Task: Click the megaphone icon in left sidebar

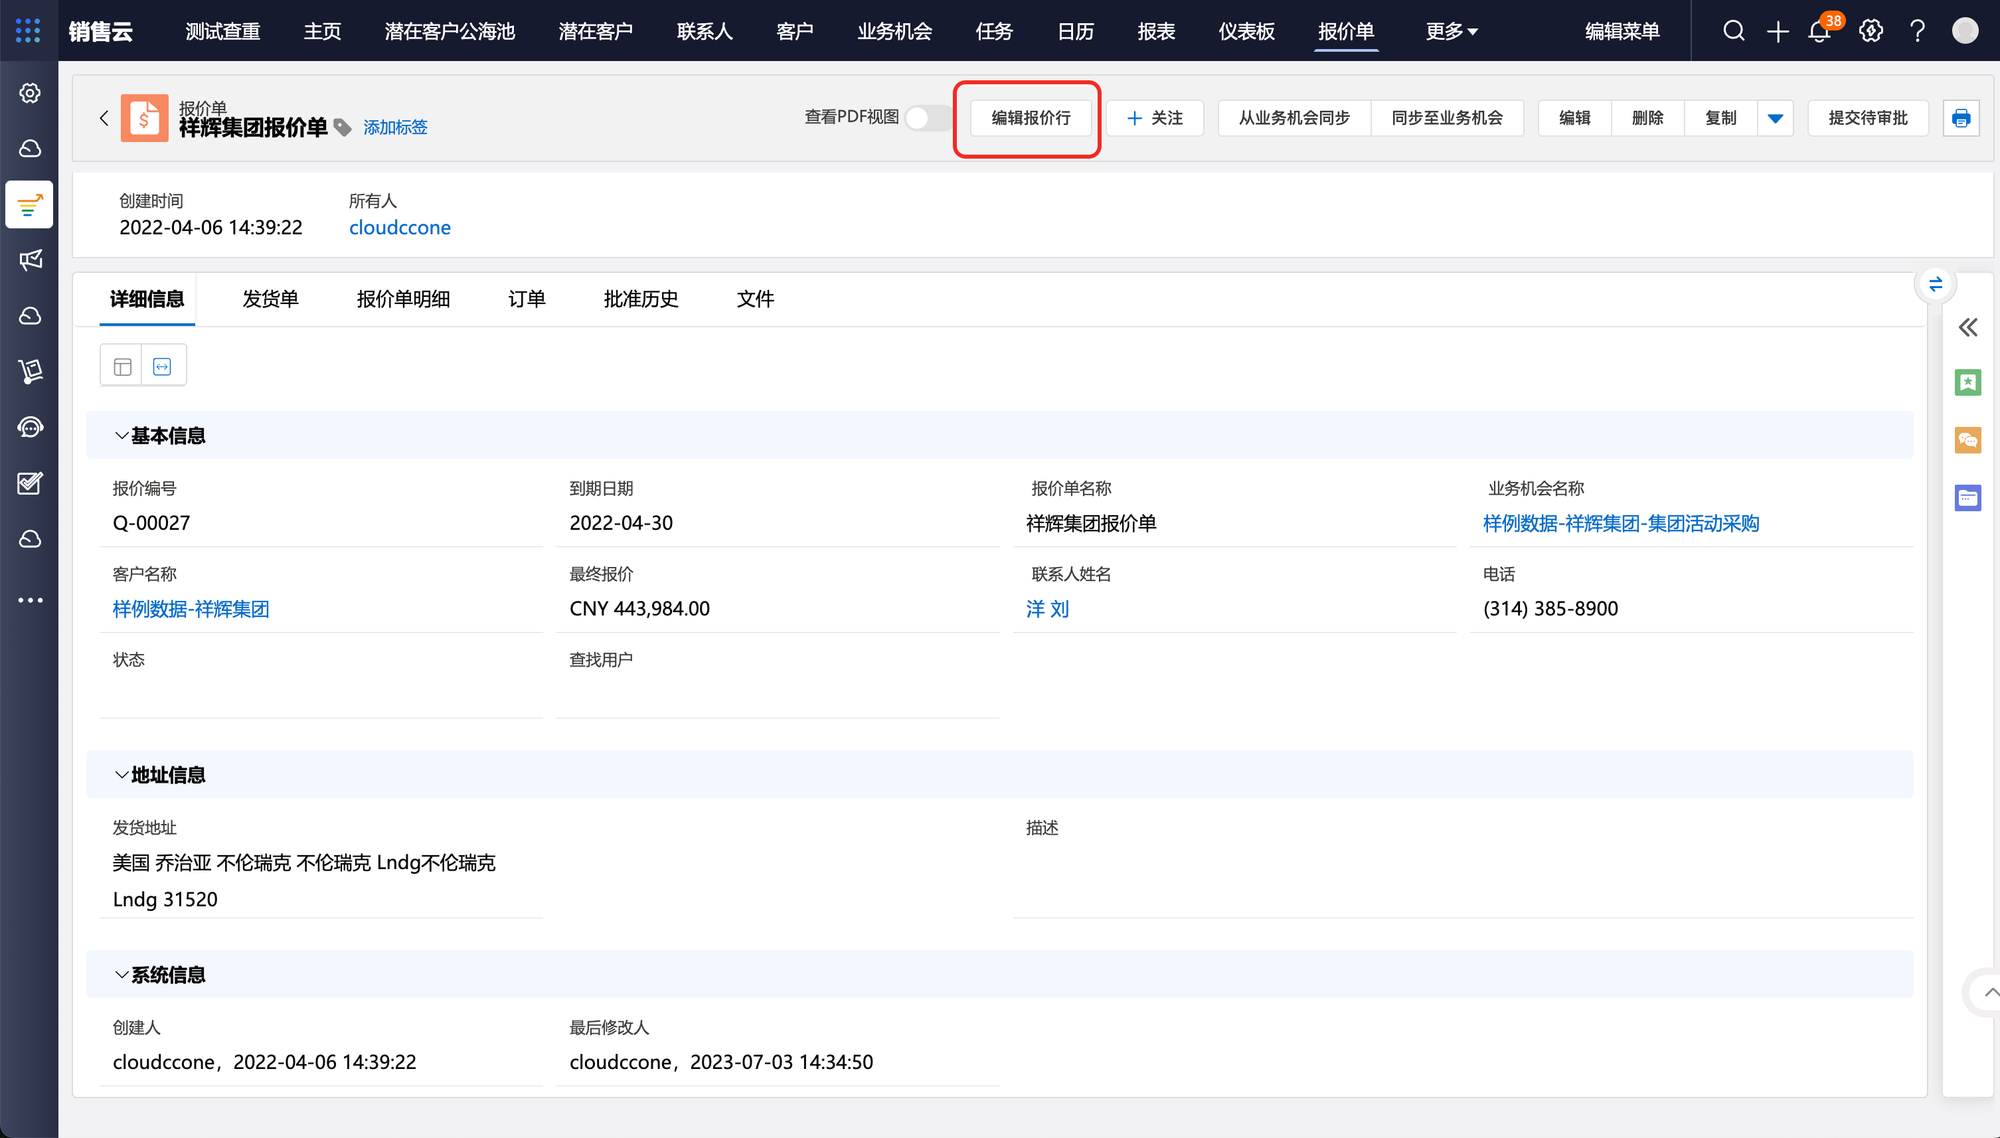Action: tap(30, 260)
